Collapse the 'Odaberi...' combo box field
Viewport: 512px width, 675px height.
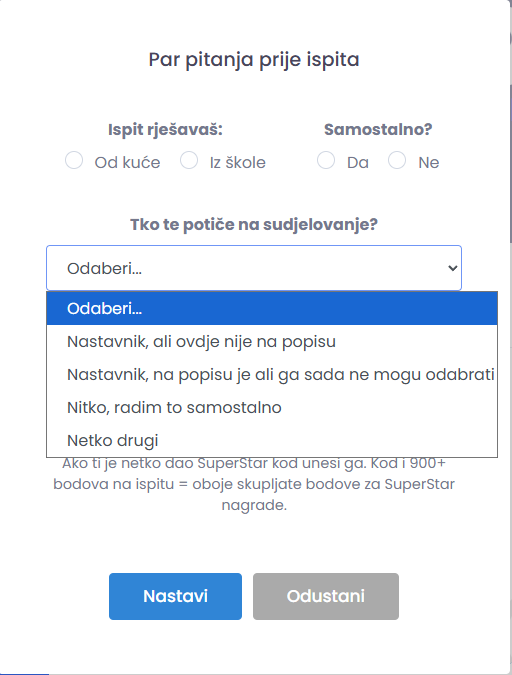(x=254, y=268)
